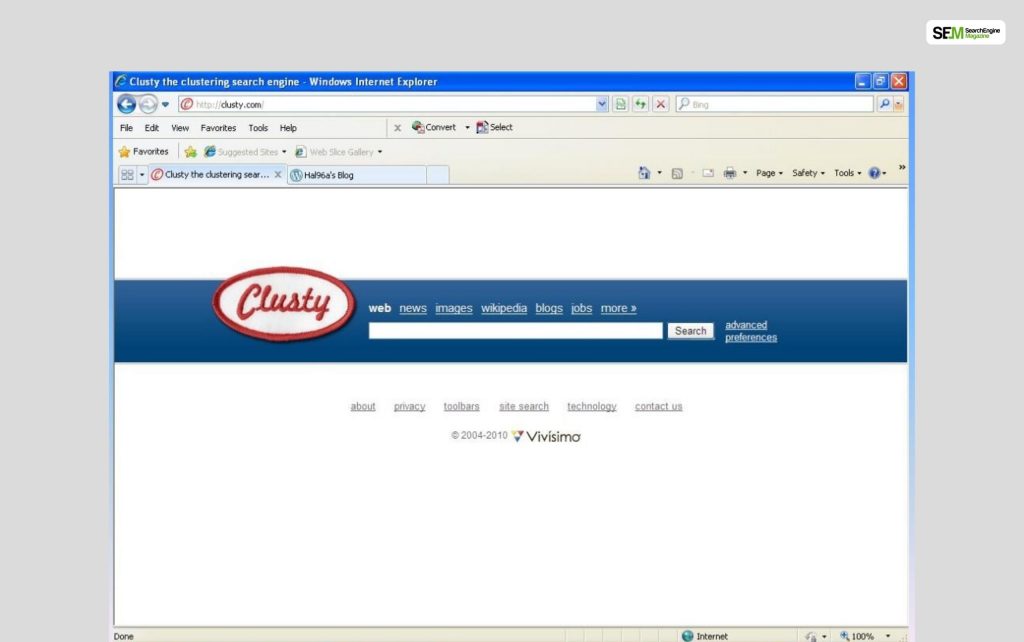Click the Read Mail envelope icon
This screenshot has width=1024, height=642.
pos(708,173)
